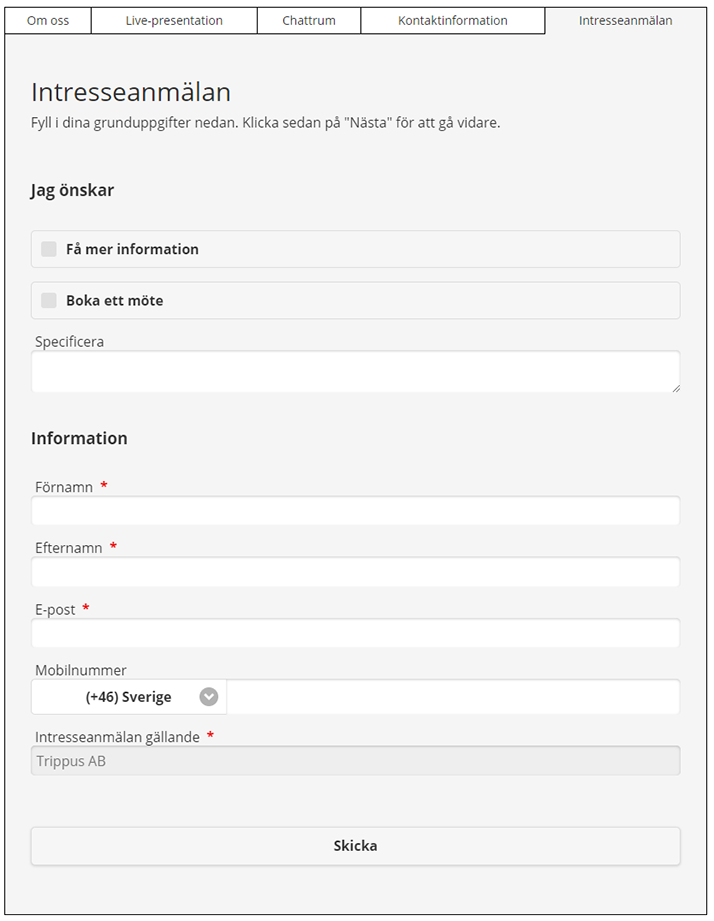Focus the Efternamn input field

(355, 572)
